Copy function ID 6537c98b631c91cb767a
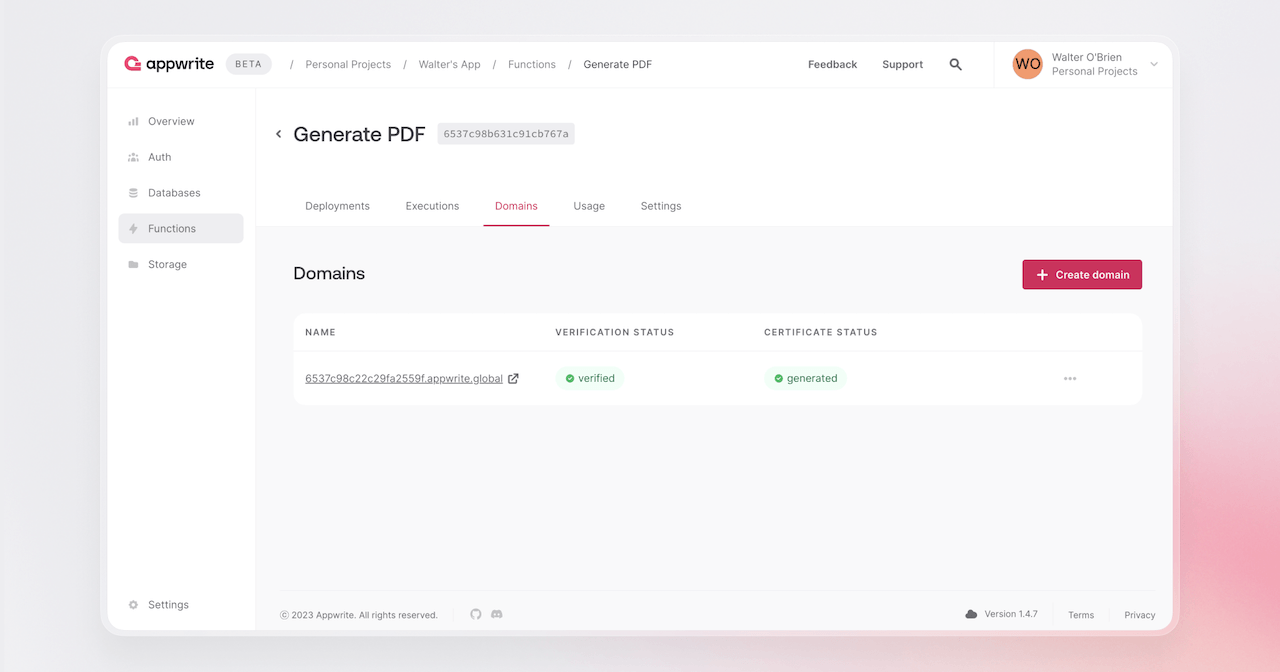The height and width of the screenshot is (672, 1280). coord(506,134)
